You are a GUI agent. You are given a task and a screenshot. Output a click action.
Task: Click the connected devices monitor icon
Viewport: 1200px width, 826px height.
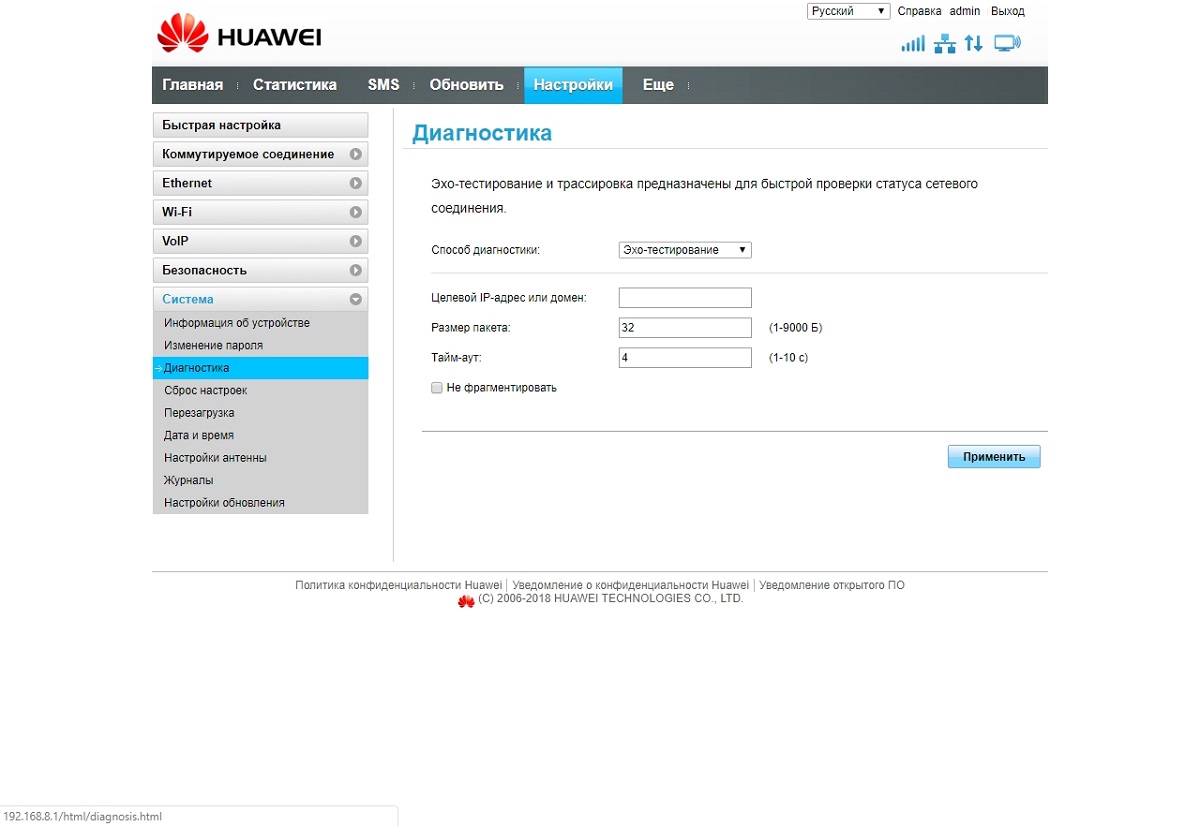point(1007,43)
